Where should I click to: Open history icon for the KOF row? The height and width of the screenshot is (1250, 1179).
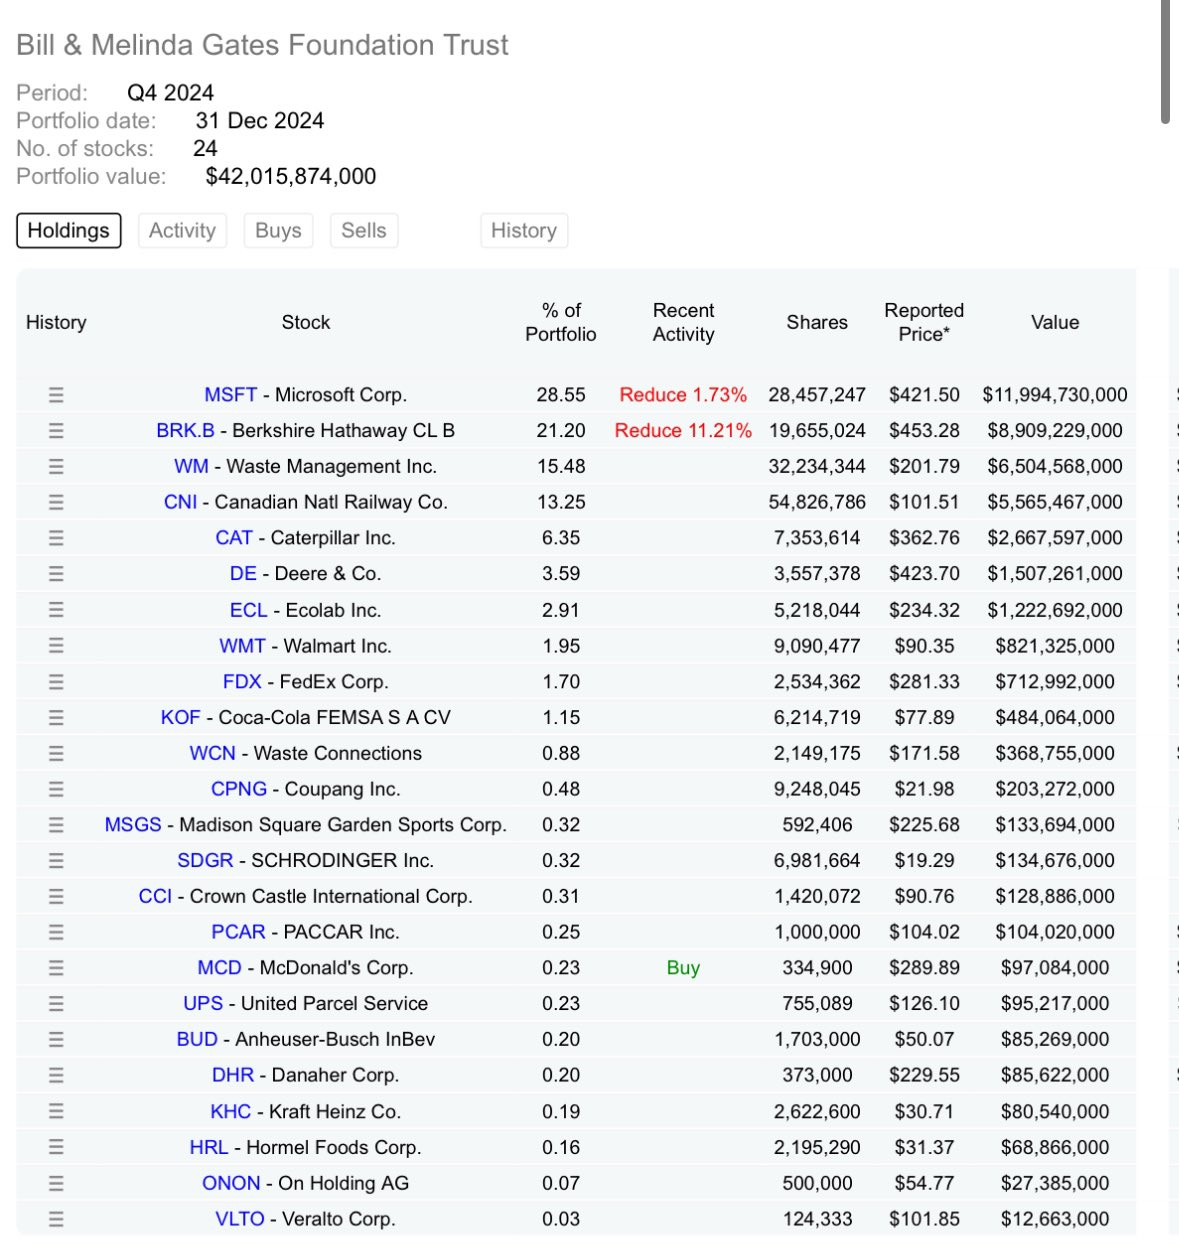[x=56, y=718]
